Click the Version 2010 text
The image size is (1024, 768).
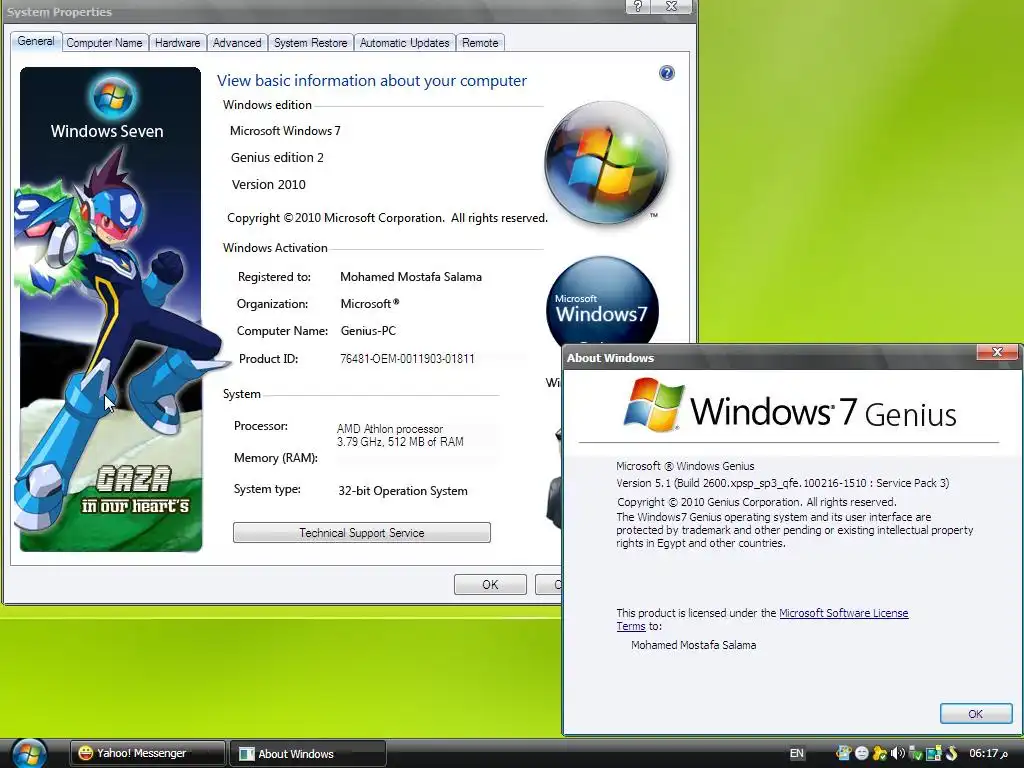tap(268, 185)
